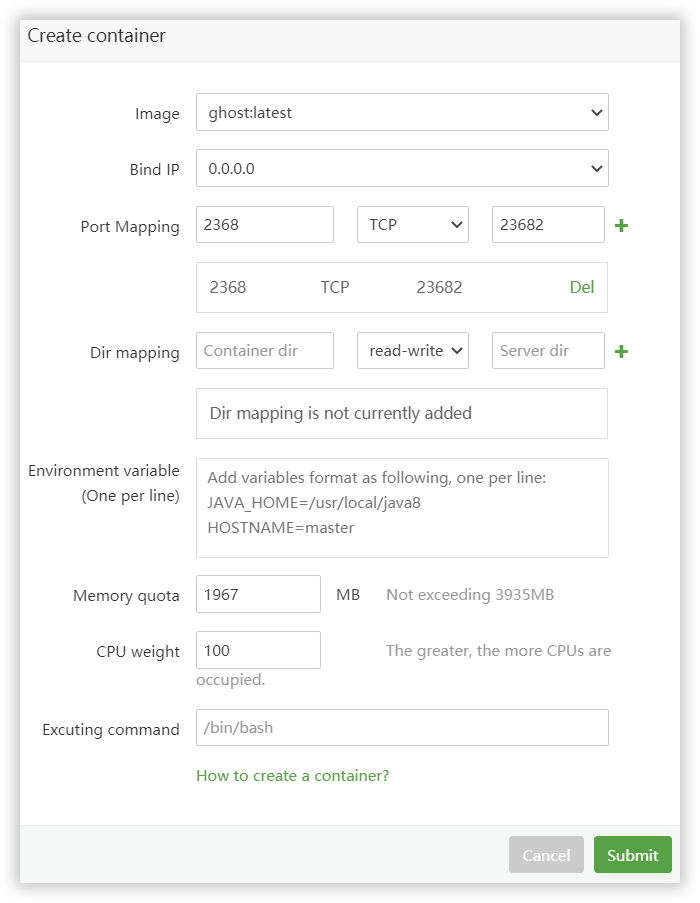Click the Excuting command input field
Screen dimensions: 700x903
click(x=401, y=728)
